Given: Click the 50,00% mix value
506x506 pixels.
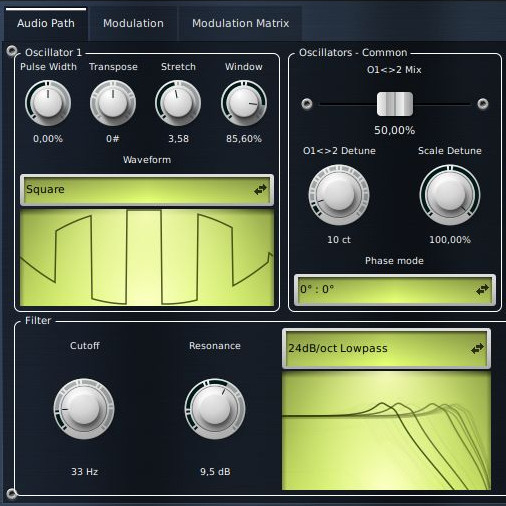Looking at the screenshot, I should [x=395, y=130].
